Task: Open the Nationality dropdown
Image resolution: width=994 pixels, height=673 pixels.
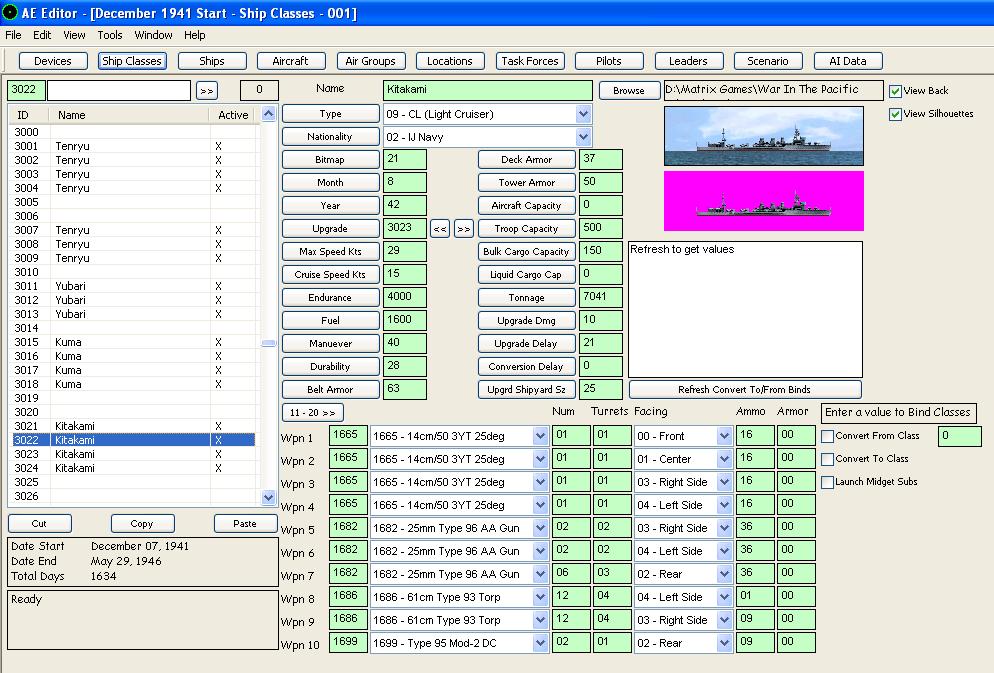Action: 583,137
